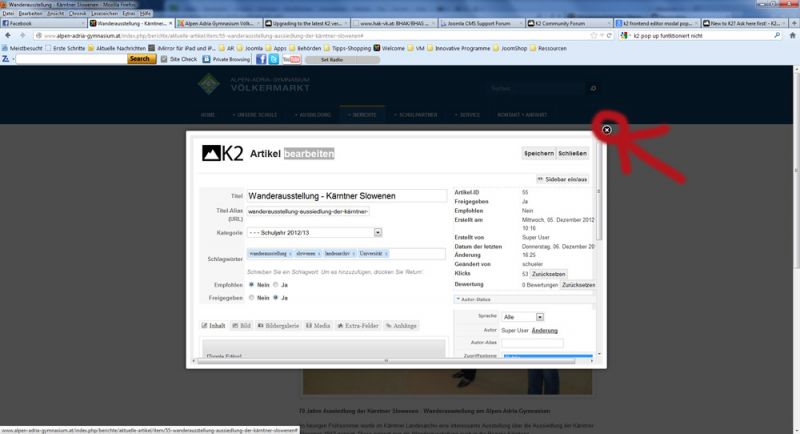The height and width of the screenshot is (434, 800).
Task: Remove the landesarchiv tag
Action: coord(353,253)
